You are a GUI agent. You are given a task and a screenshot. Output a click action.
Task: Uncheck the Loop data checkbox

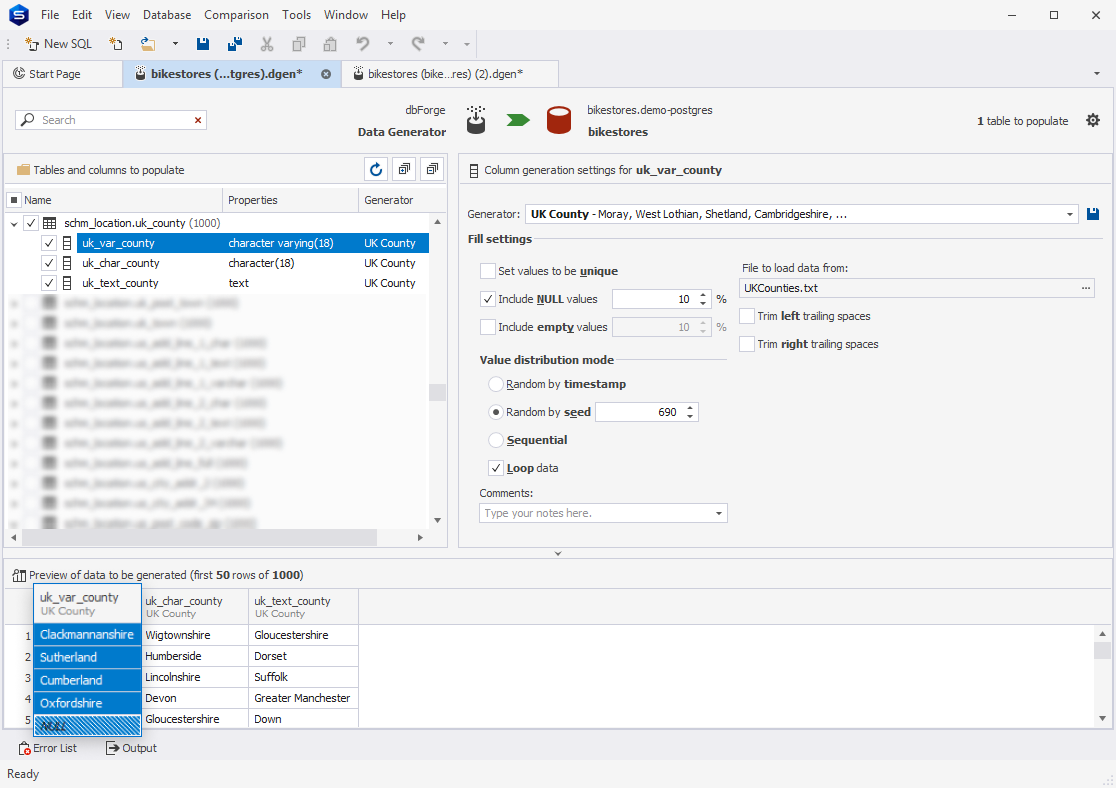point(496,468)
